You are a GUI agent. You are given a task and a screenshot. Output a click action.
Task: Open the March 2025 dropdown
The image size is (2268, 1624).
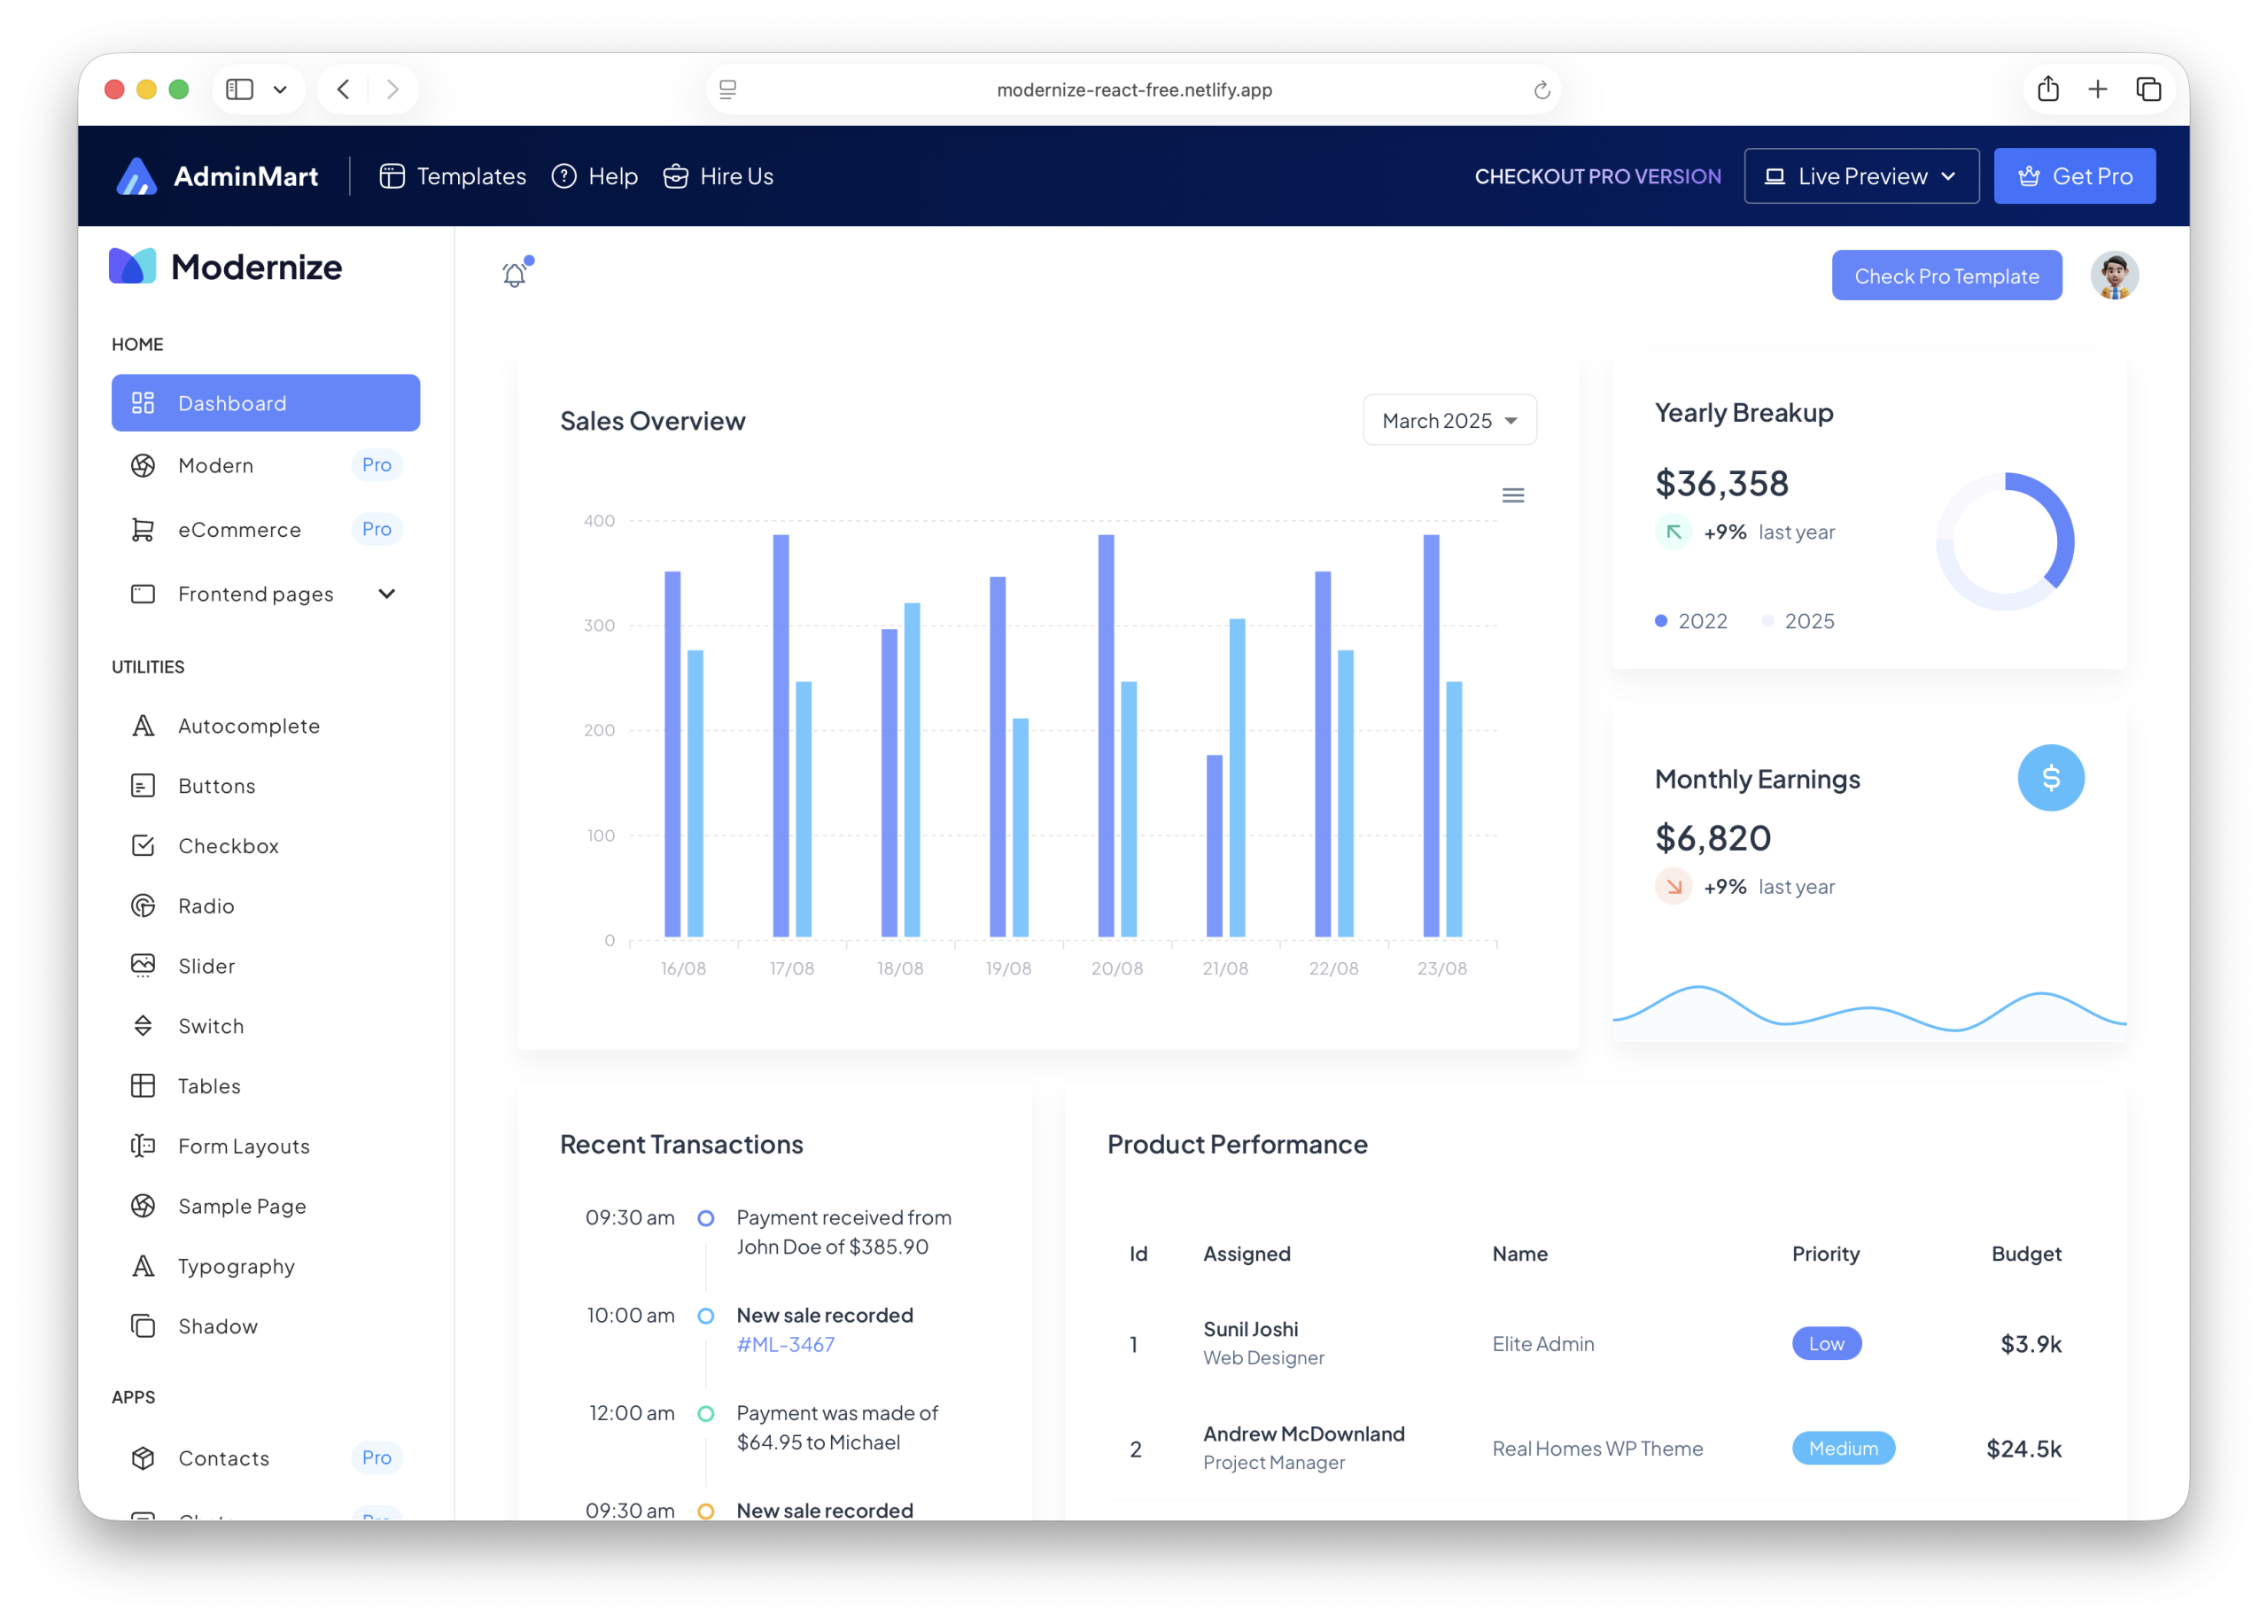pos(1449,420)
